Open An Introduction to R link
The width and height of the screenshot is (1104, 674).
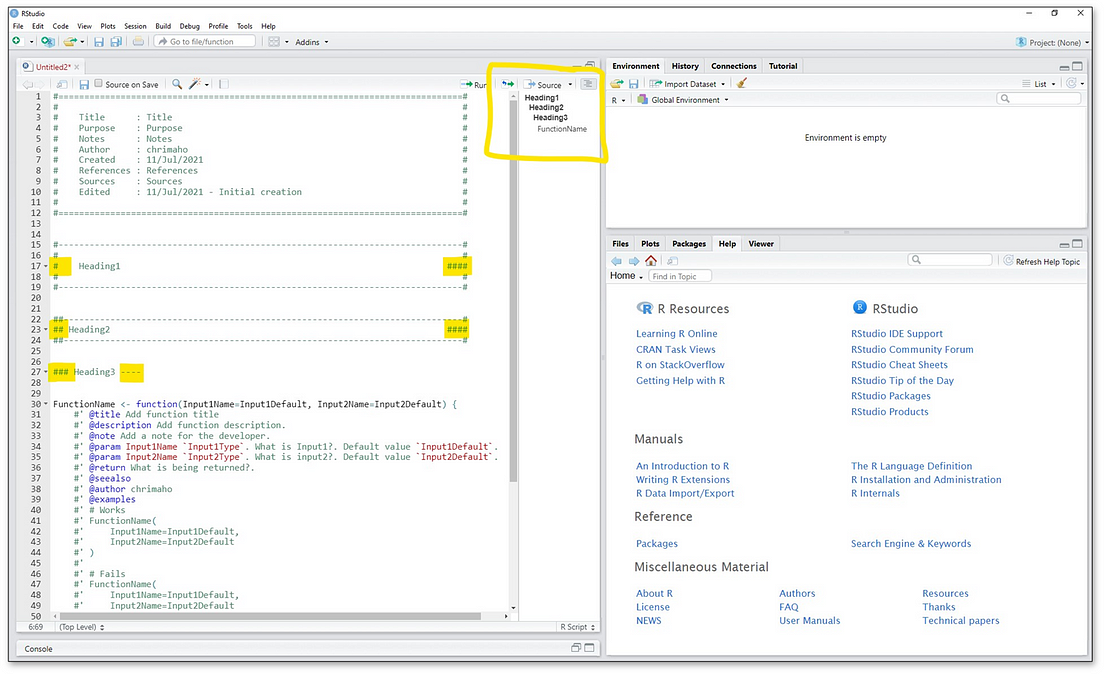pos(682,466)
